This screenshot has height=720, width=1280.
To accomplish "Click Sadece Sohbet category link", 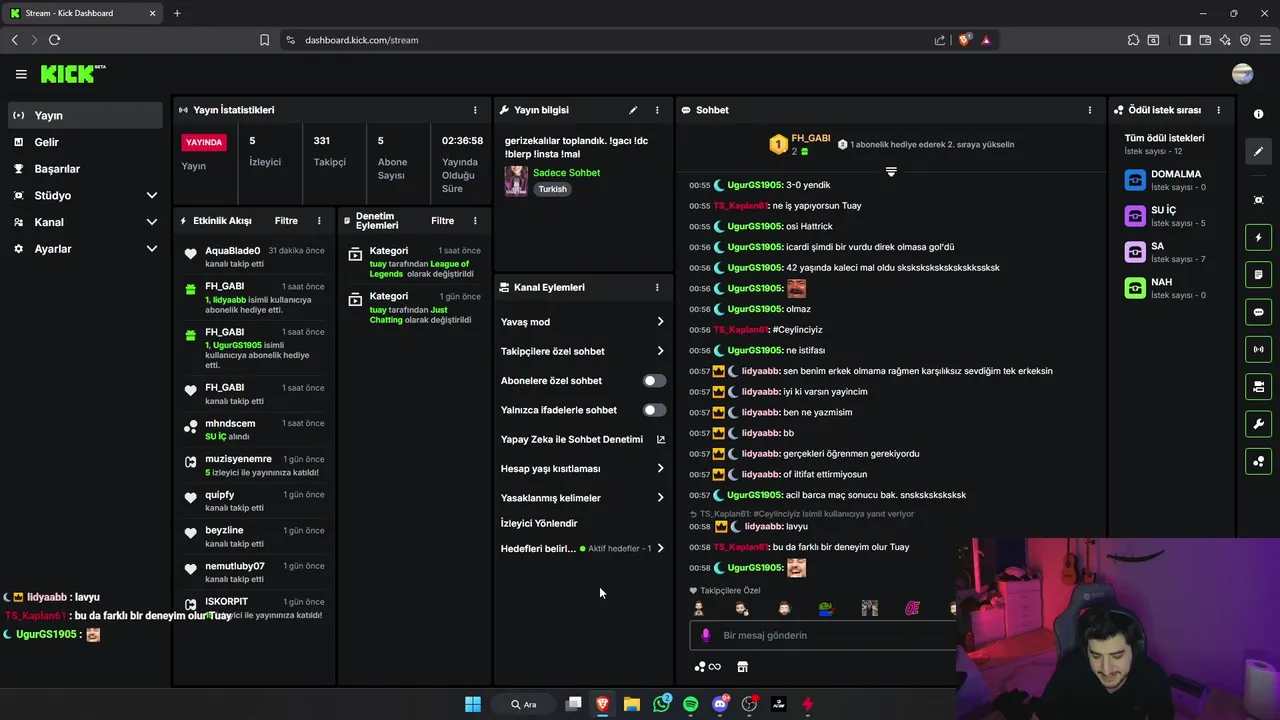I will pos(566,173).
